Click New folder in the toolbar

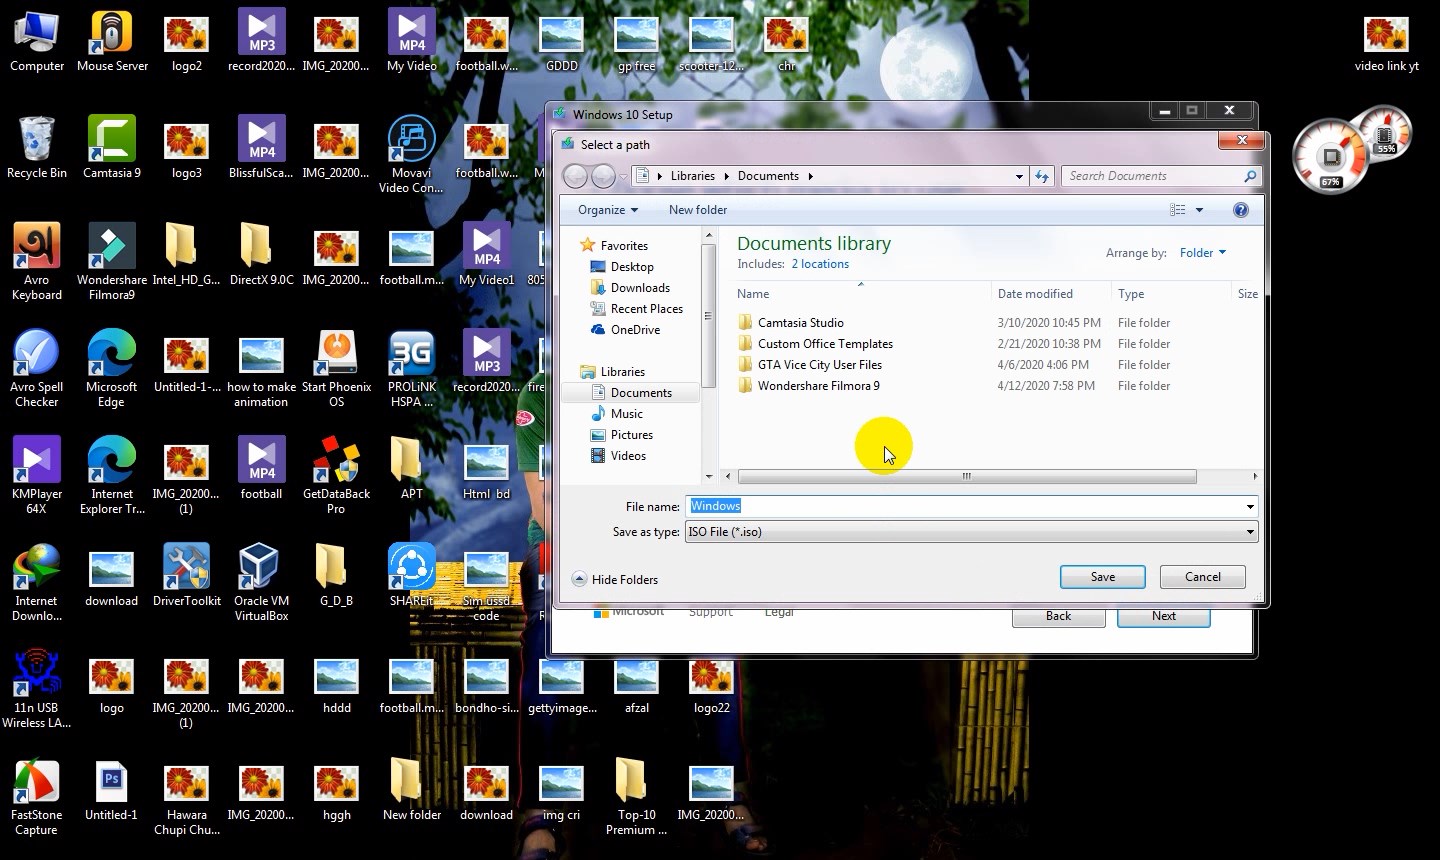coord(698,210)
